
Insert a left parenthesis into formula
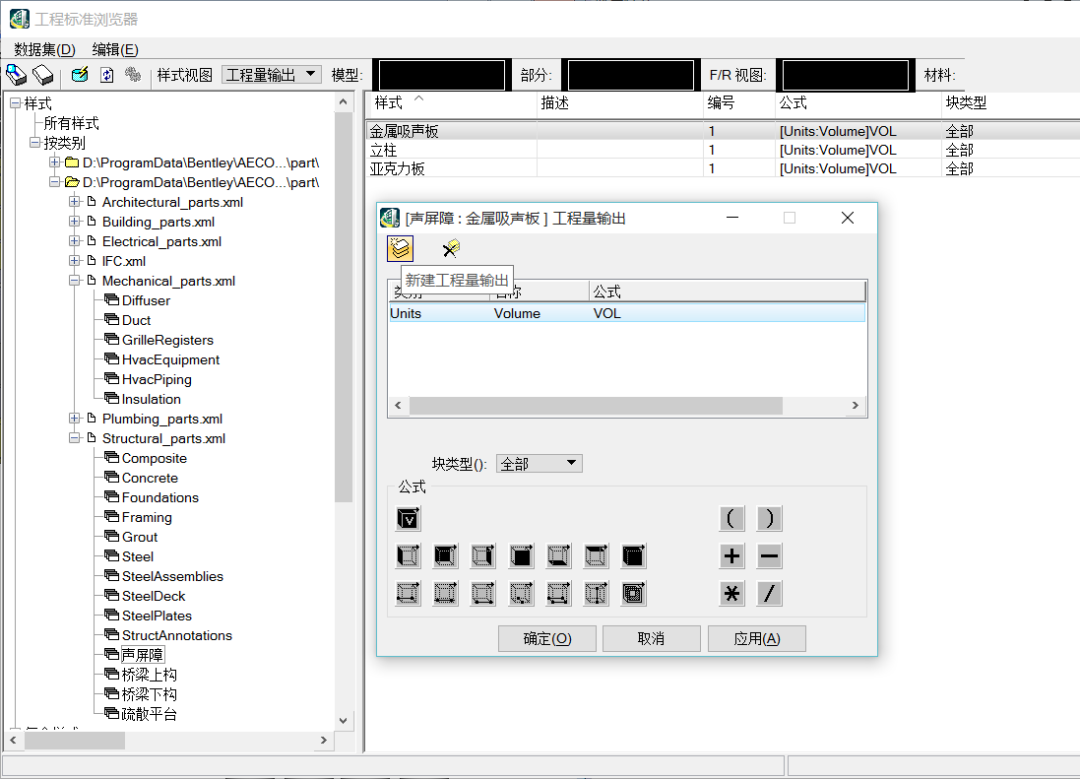(732, 518)
